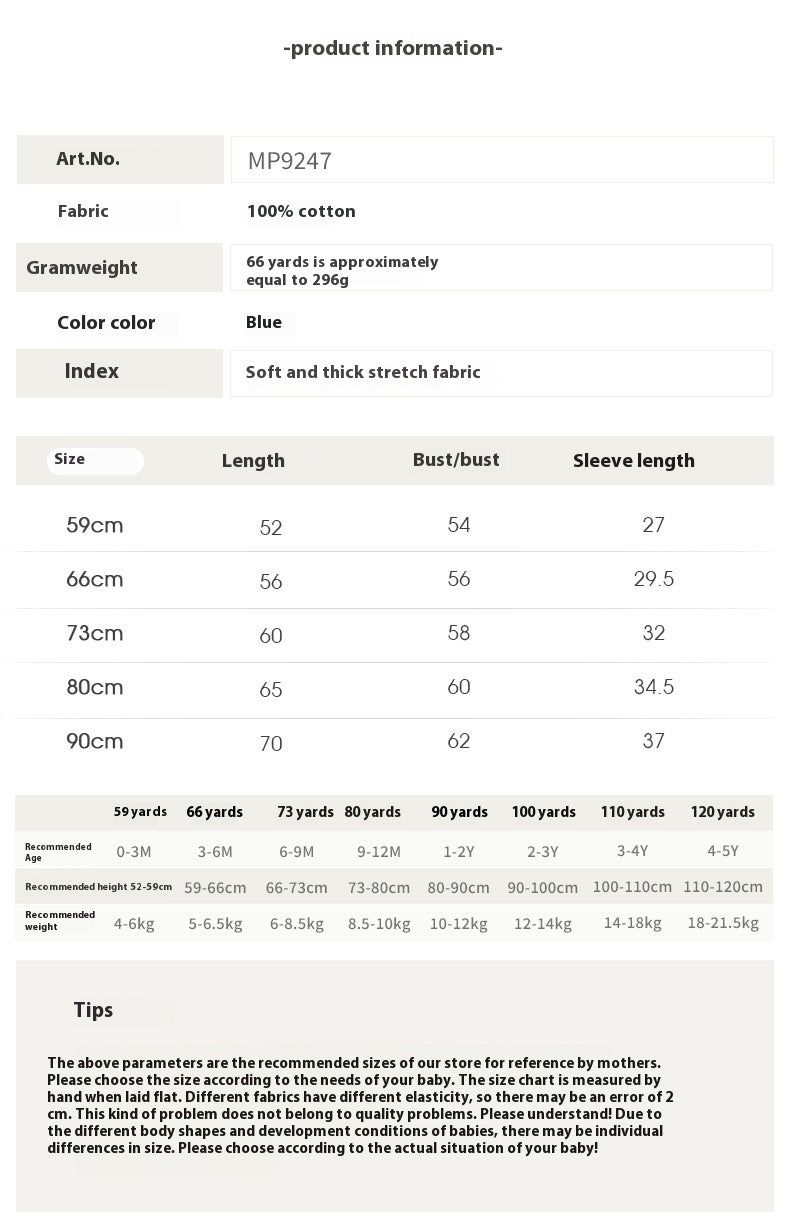This screenshot has height=1223, width=790.
Task: Click the 29.5 sleeve length value
Action: 654,579
